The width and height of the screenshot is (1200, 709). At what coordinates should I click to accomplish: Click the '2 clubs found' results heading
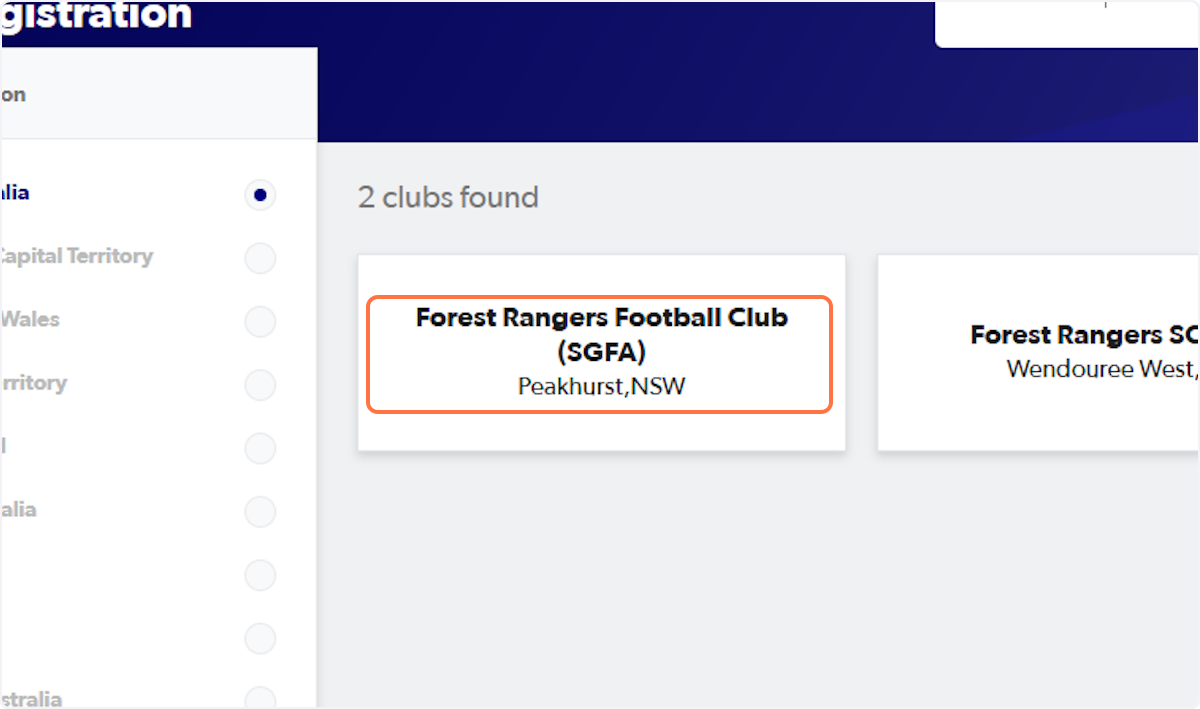pos(448,197)
